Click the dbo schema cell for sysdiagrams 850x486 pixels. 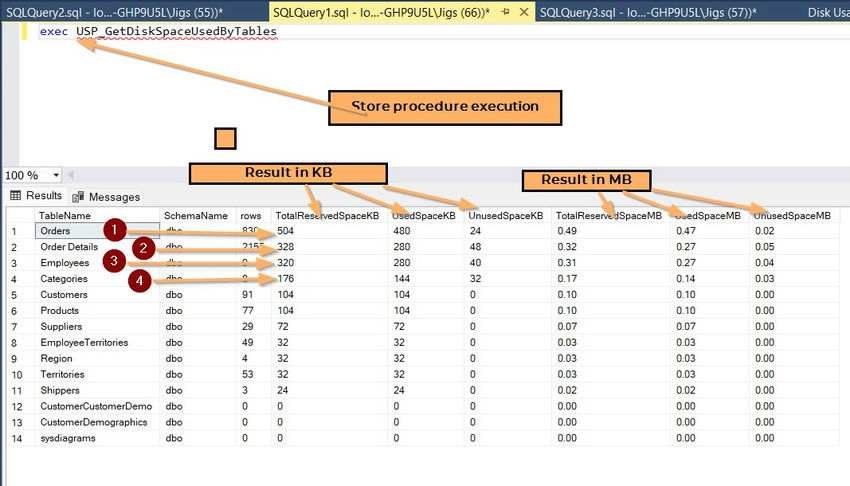198,438
